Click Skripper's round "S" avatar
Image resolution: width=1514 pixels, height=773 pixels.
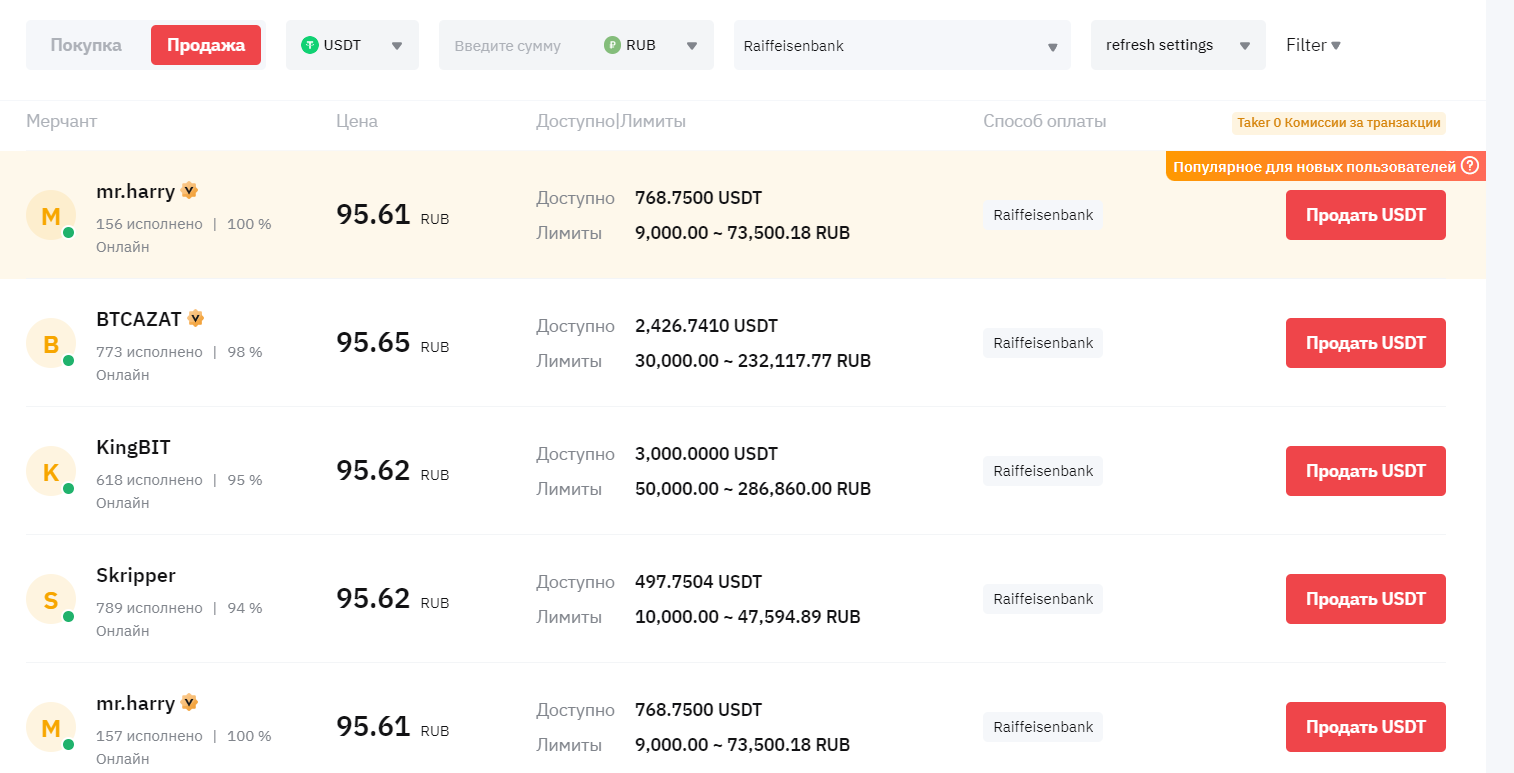[x=51, y=600]
